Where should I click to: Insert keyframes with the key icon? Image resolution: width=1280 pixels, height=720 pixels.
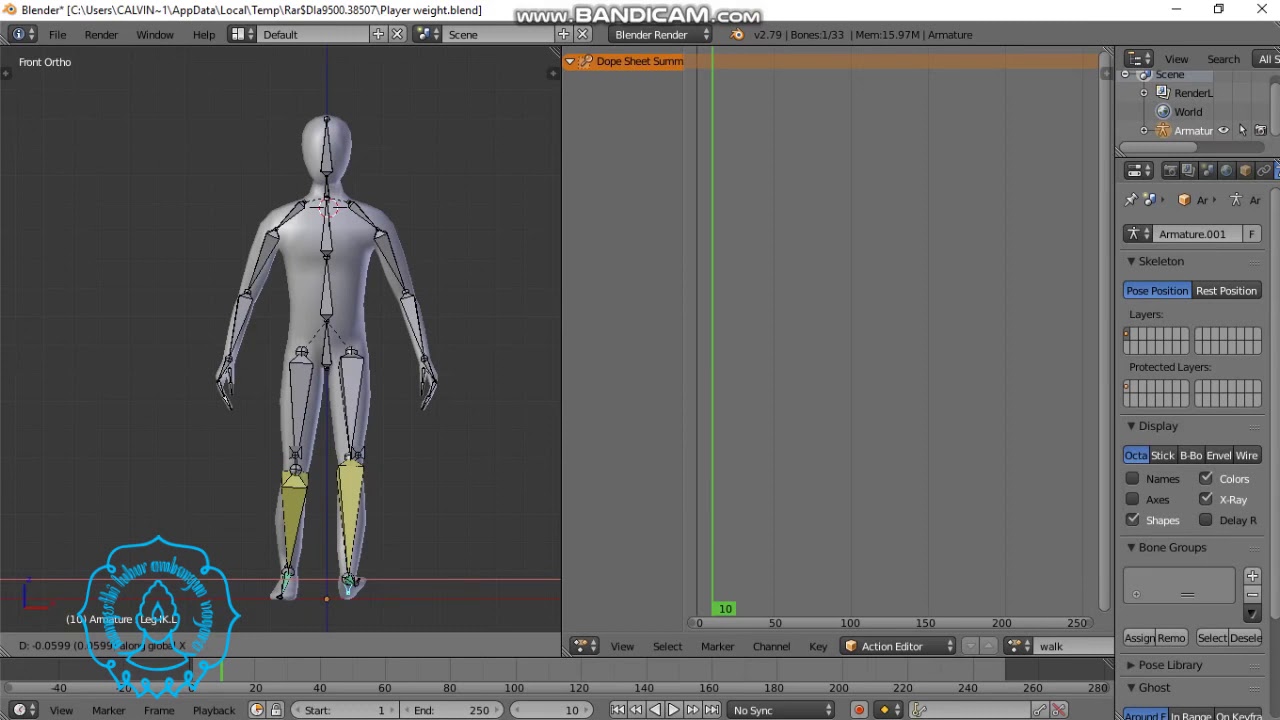1040,710
